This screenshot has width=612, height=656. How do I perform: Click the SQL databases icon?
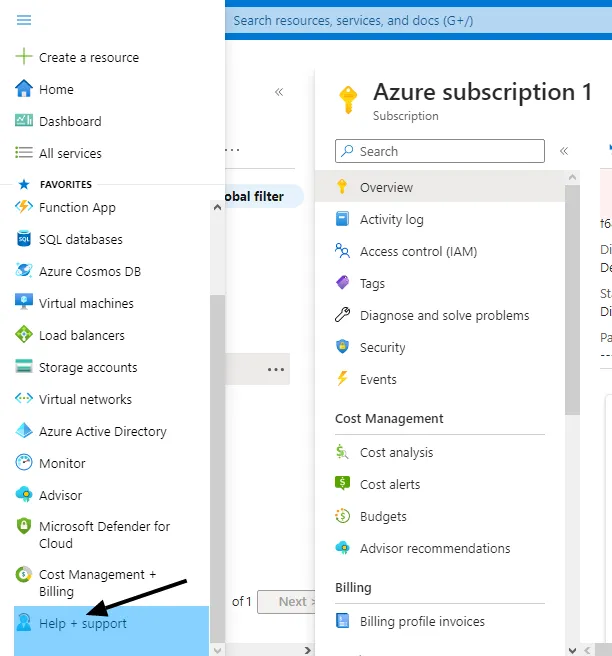[24, 239]
